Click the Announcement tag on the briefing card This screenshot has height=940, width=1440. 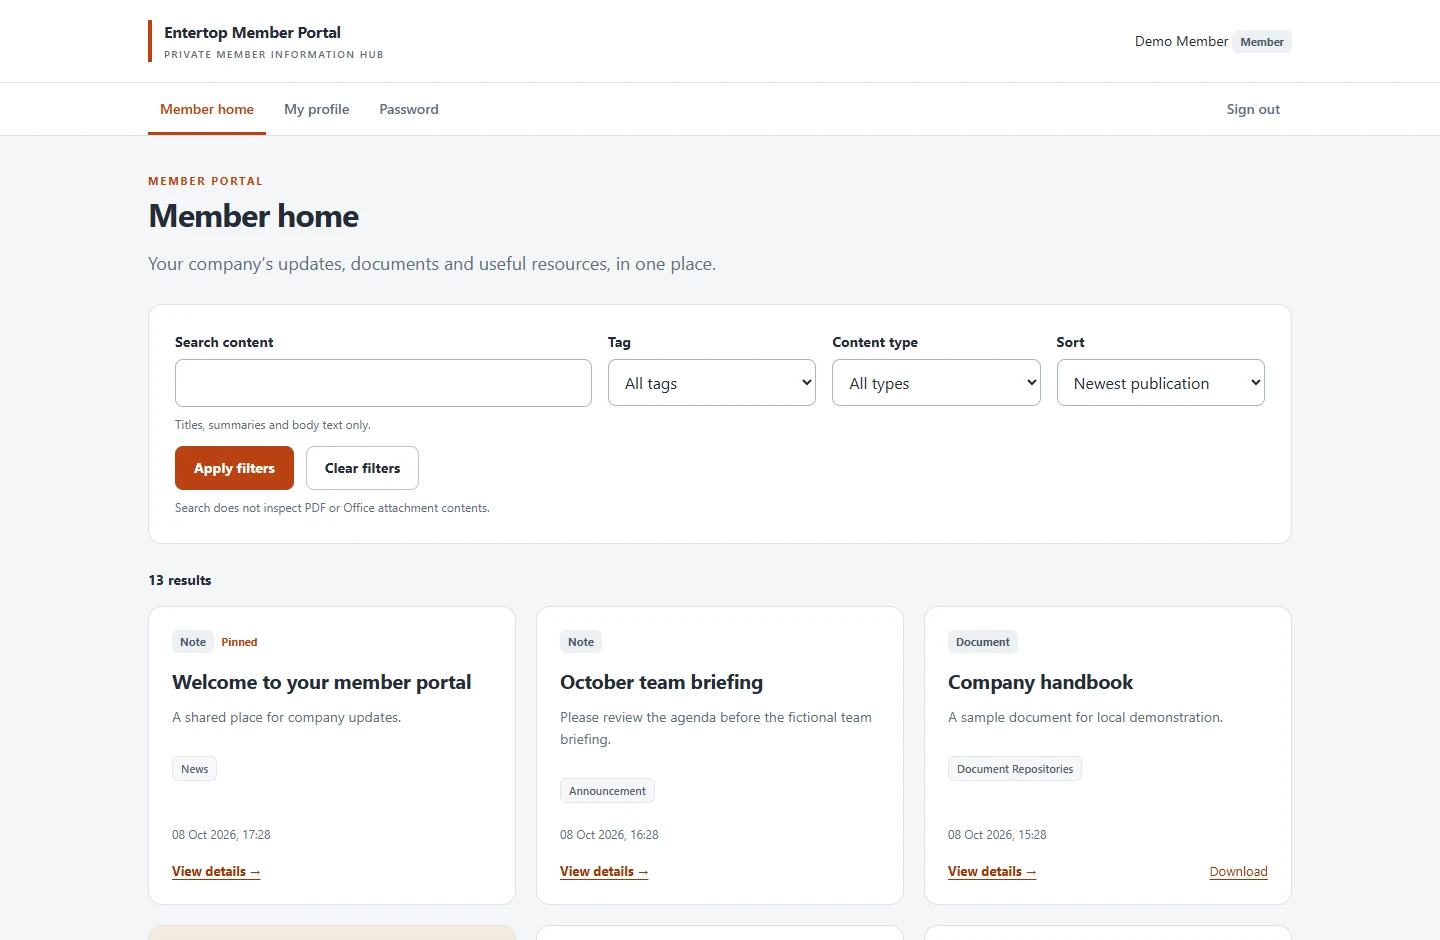607,791
